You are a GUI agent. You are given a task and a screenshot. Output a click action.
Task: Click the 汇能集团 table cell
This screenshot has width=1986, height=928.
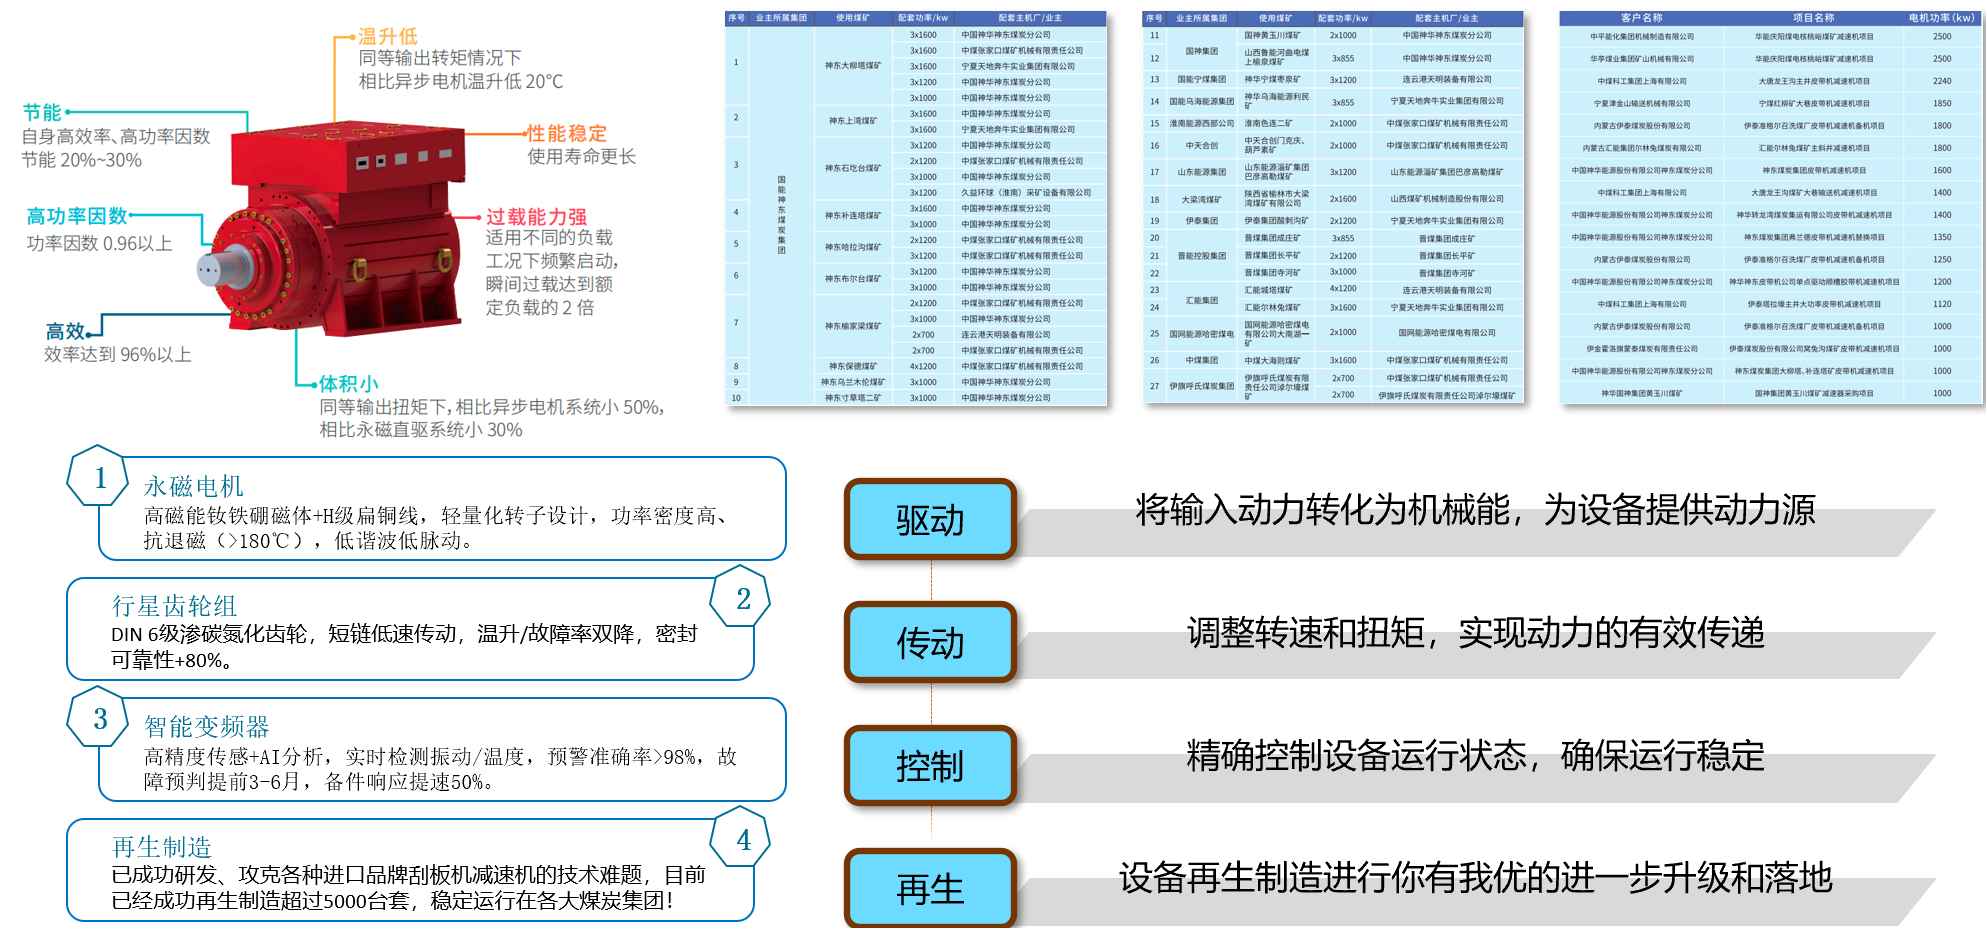pos(1202,300)
